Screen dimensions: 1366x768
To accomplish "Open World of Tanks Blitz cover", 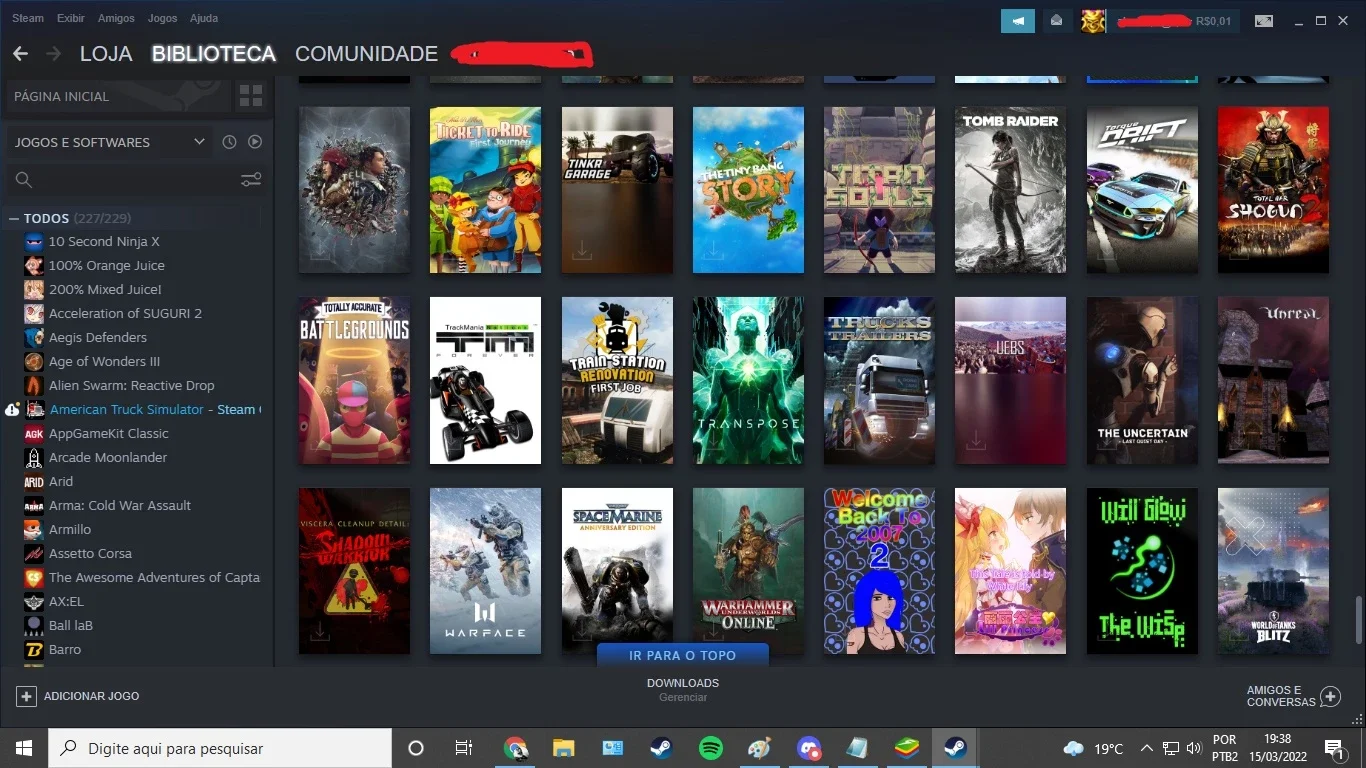I will [x=1273, y=571].
